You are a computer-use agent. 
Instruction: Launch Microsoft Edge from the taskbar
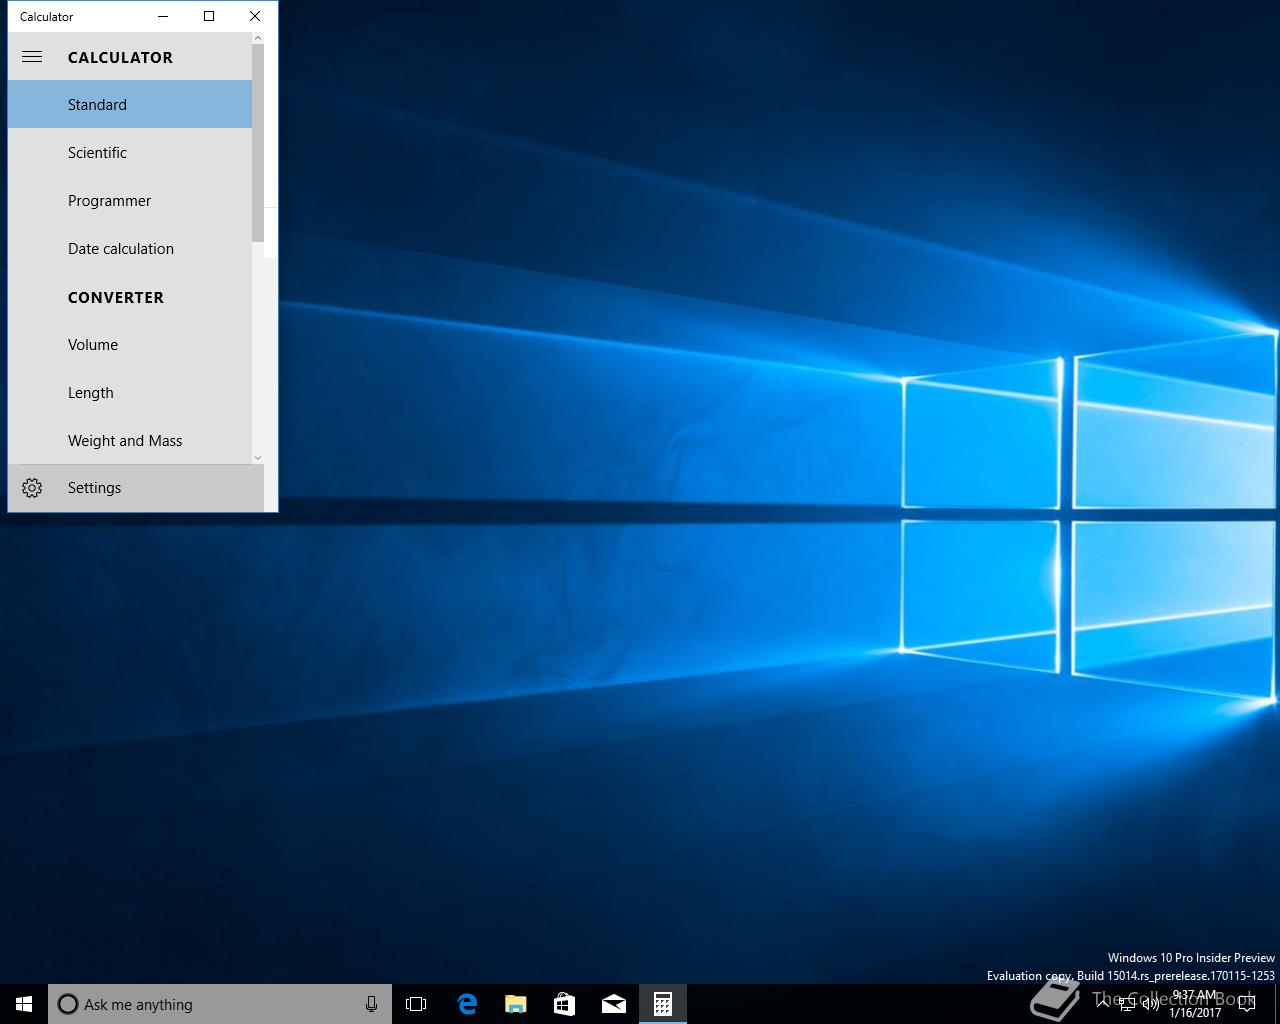coord(466,1004)
